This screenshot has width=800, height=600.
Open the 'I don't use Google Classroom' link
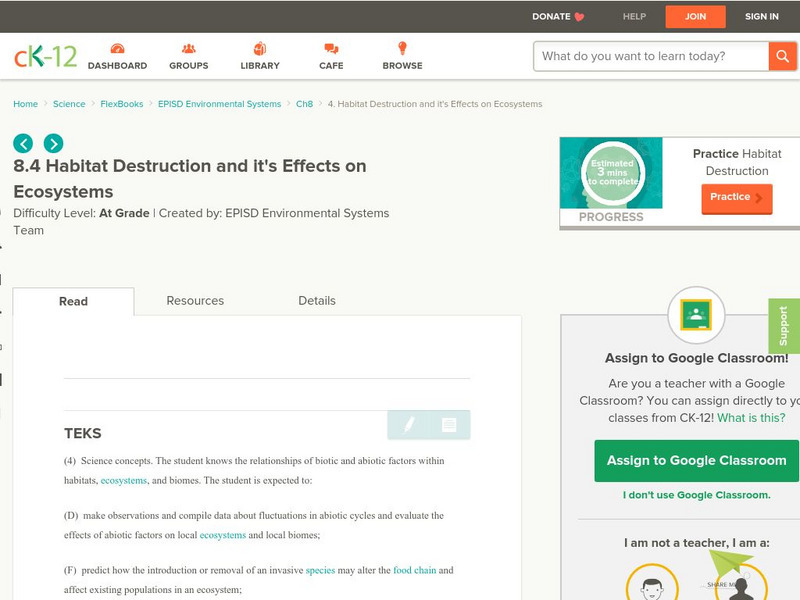pyautogui.click(x=696, y=495)
